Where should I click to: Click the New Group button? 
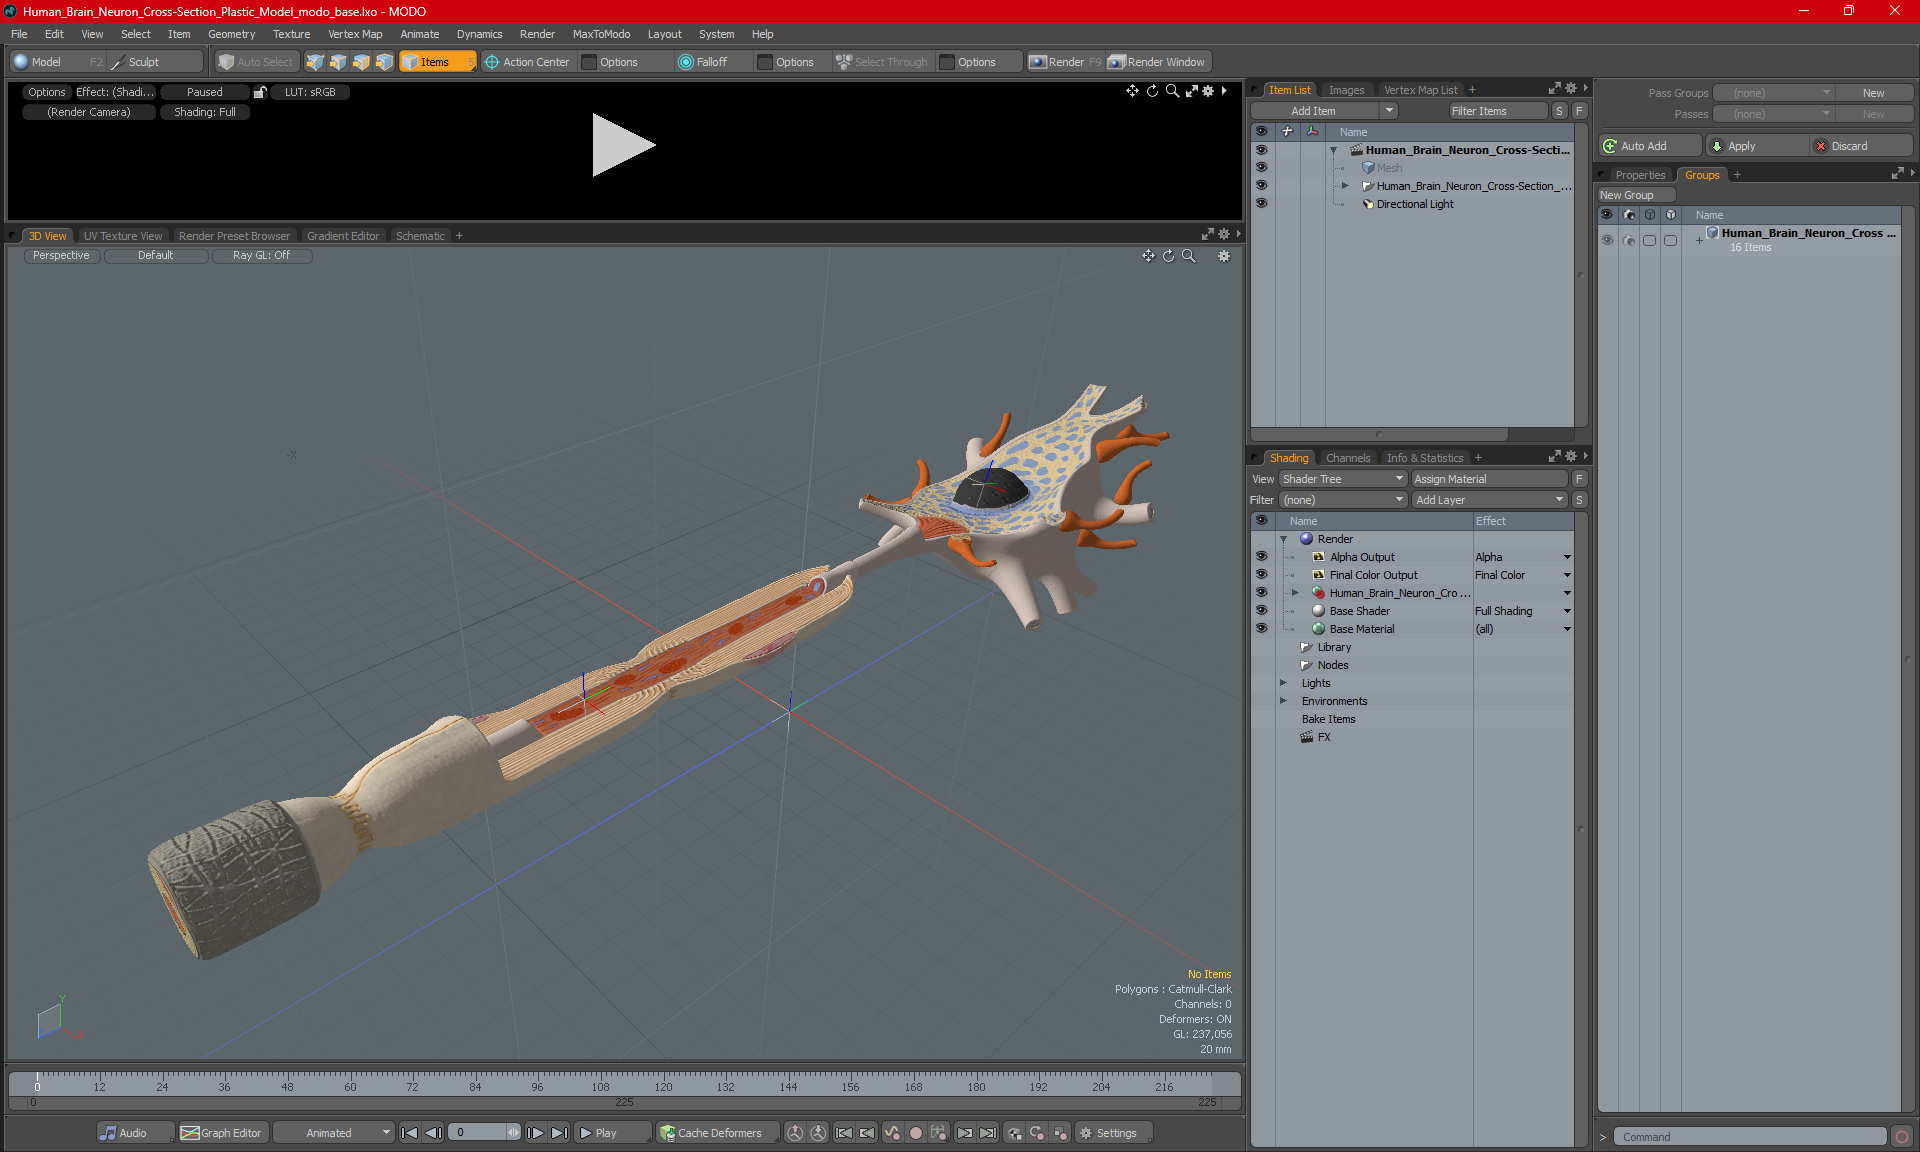[x=1636, y=195]
